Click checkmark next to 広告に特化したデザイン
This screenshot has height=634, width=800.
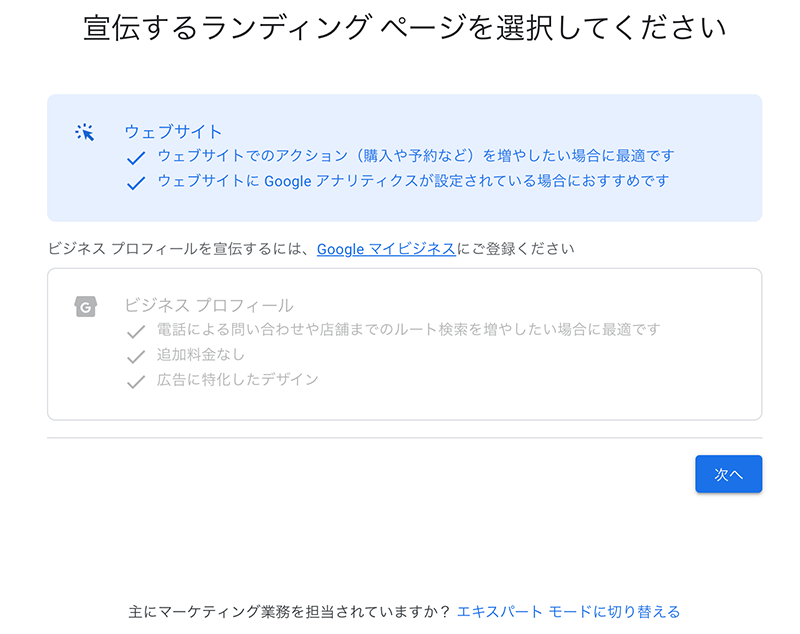pos(136,382)
